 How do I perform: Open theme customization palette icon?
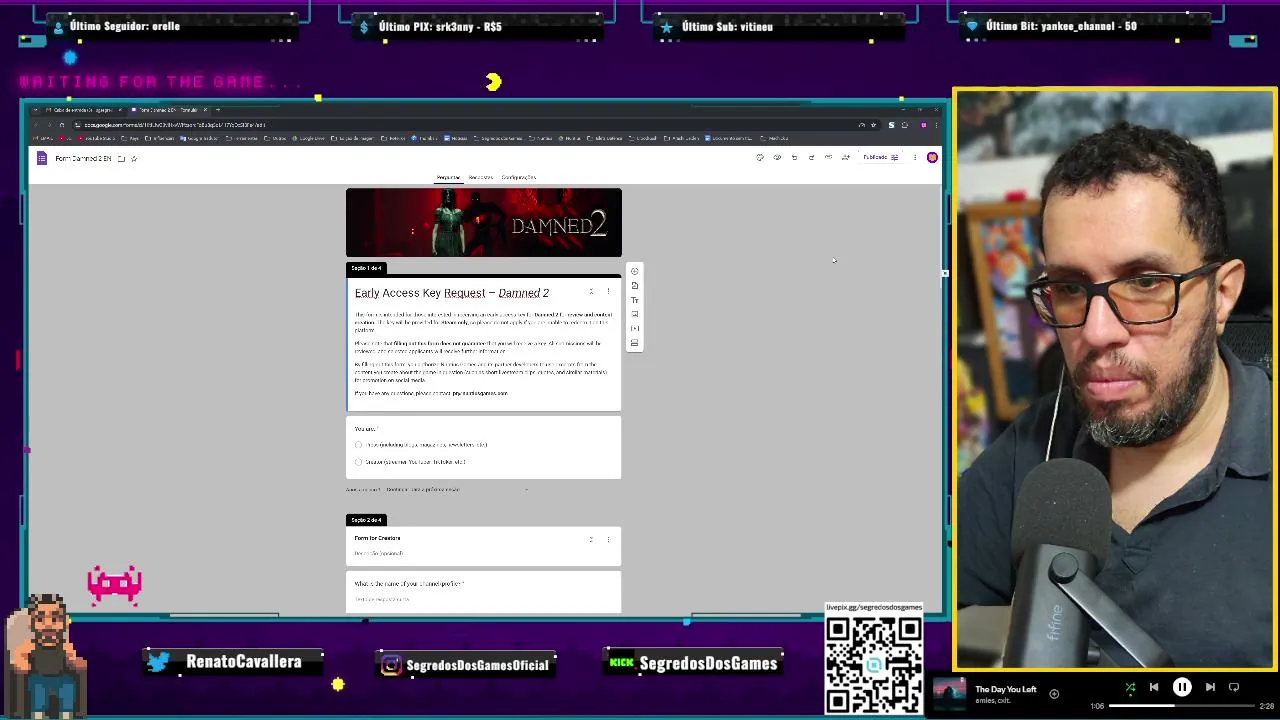(760, 157)
